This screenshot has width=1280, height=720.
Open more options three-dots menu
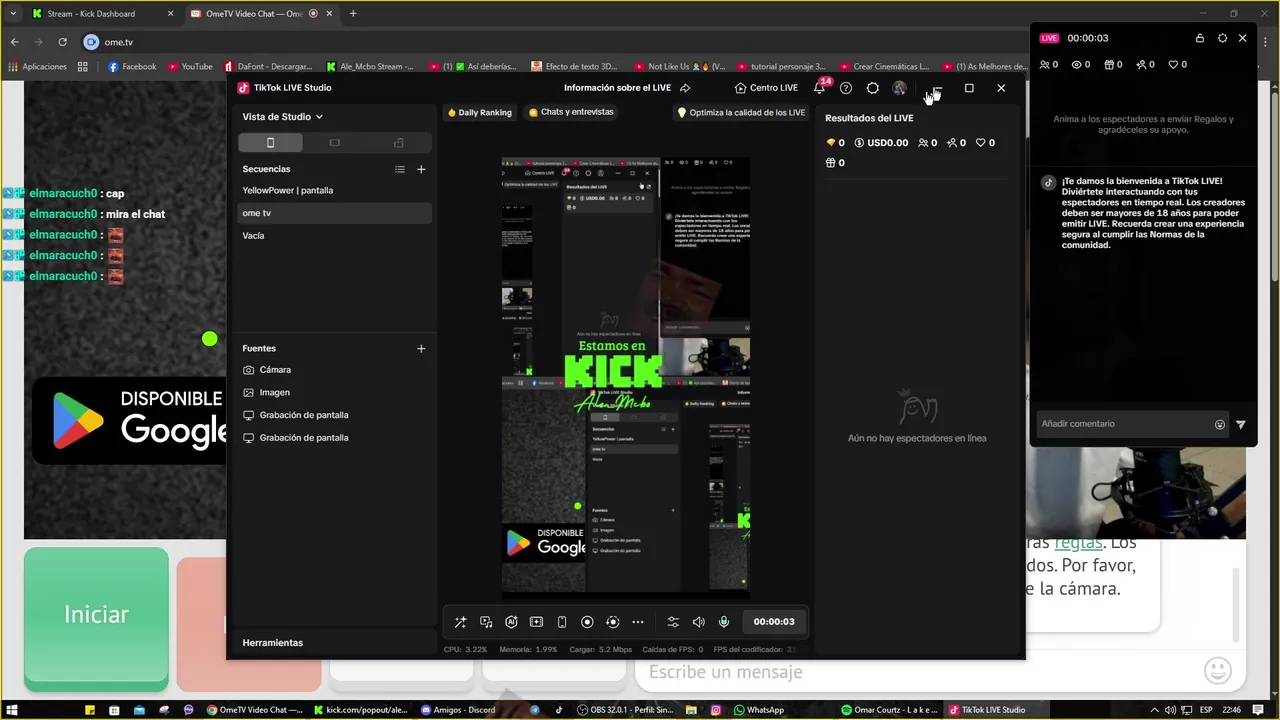coord(638,622)
